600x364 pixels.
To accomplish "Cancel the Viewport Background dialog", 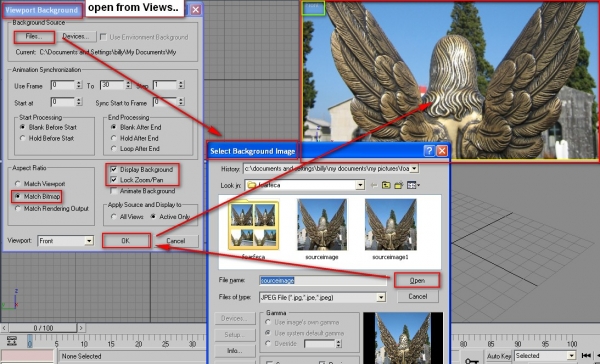I will pyautogui.click(x=176, y=241).
